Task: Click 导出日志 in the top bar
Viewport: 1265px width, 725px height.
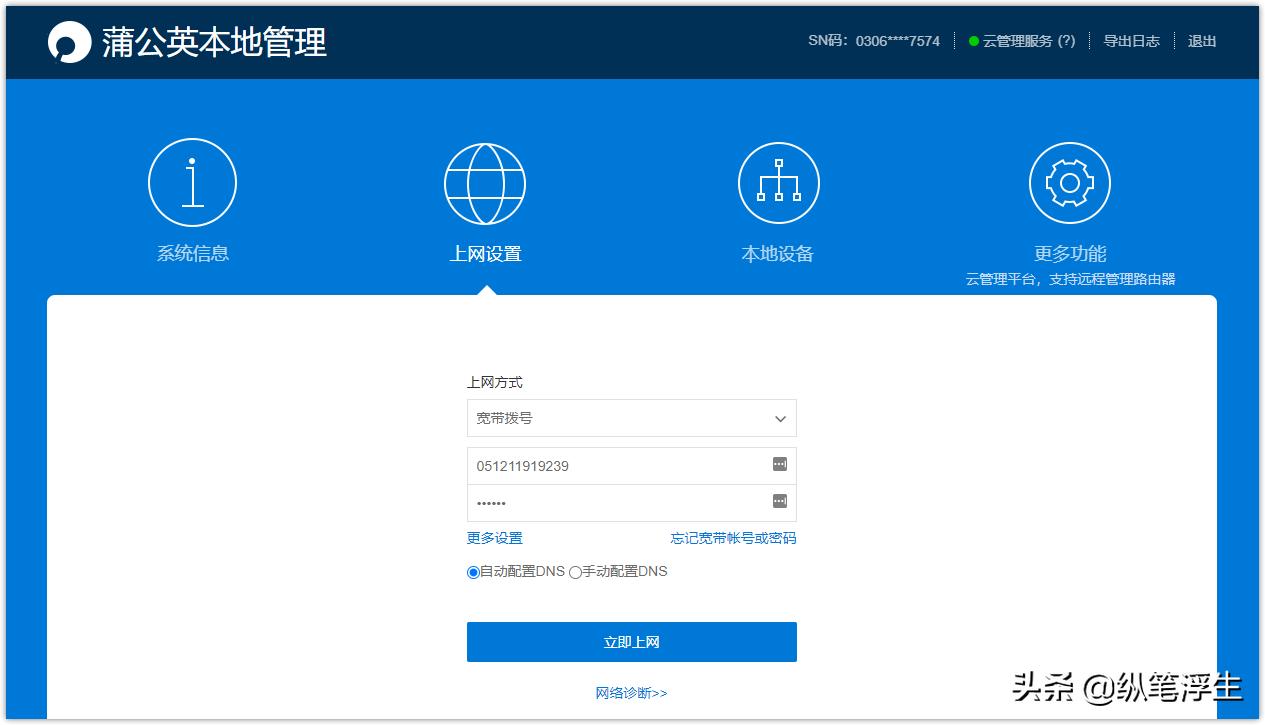Action: (x=1131, y=41)
